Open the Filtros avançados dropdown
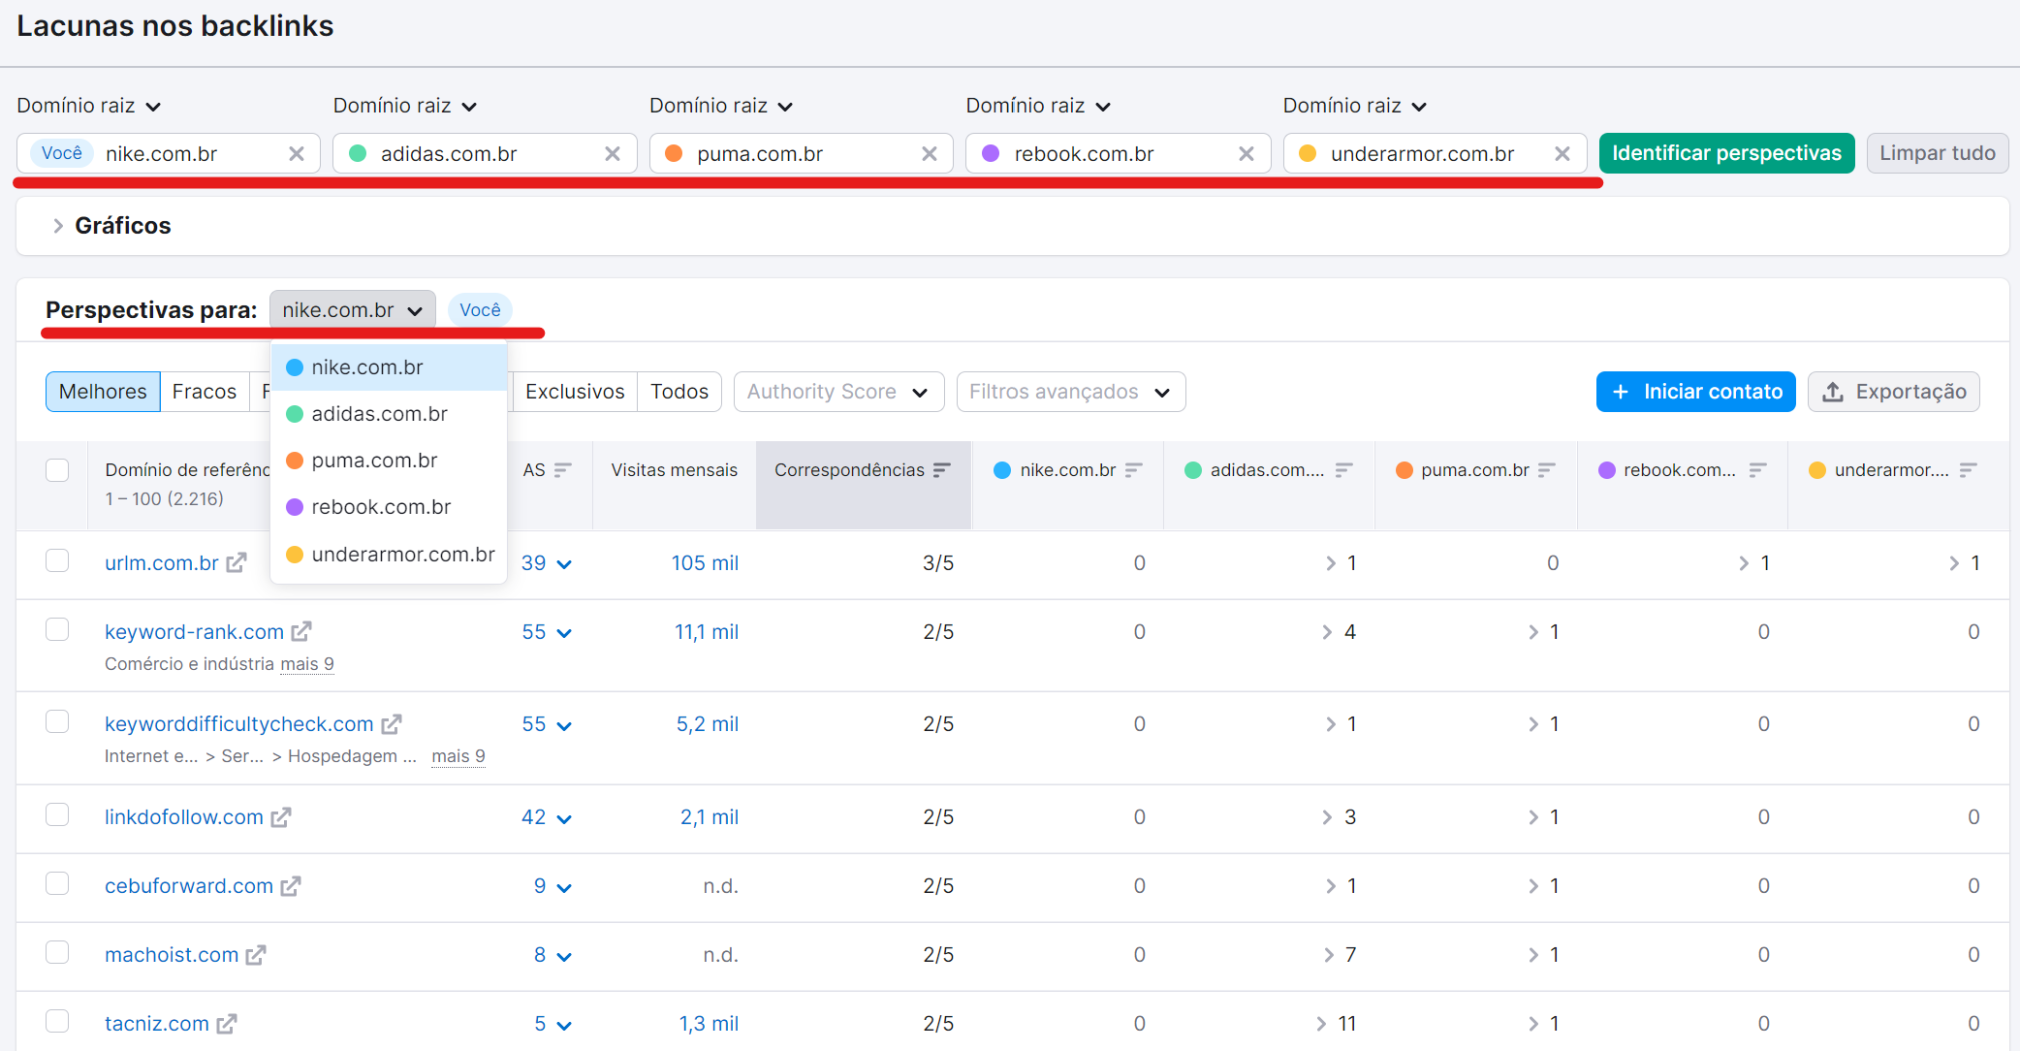Image resolution: width=2020 pixels, height=1051 pixels. click(x=1070, y=392)
